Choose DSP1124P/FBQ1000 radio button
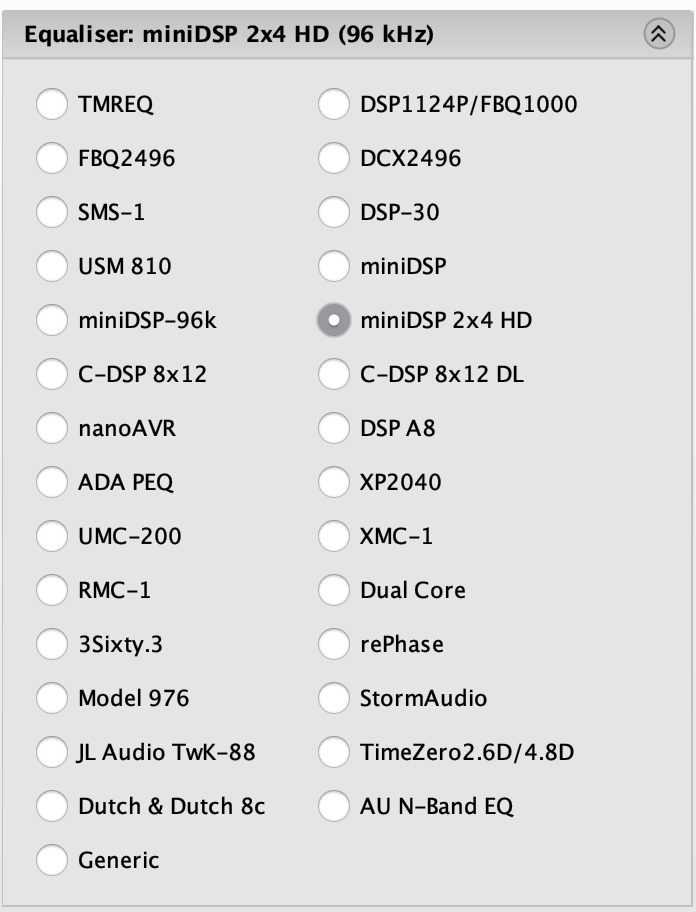 coord(334,104)
